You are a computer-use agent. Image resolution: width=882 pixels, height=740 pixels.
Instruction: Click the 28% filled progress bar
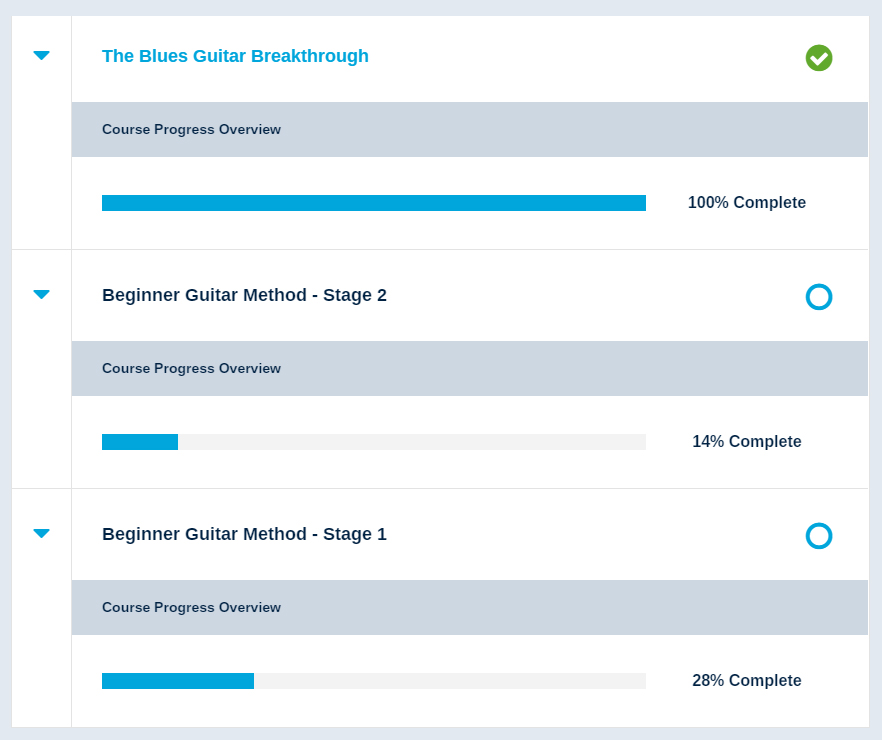coord(178,681)
